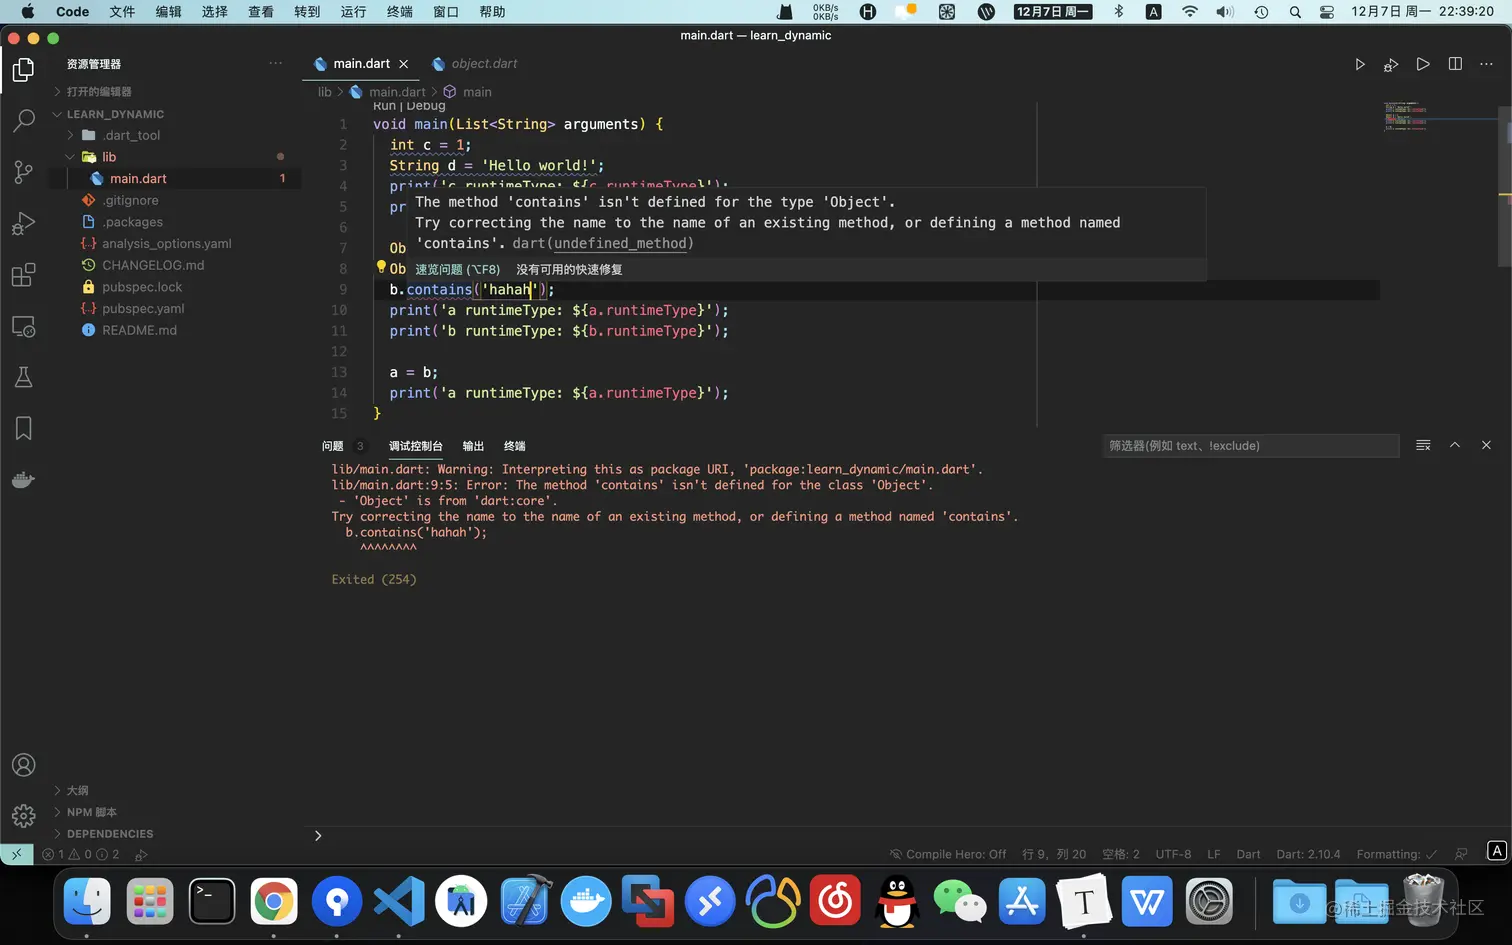Click 速览问题 peek problem link in hover
This screenshot has width=1512, height=945.
coord(458,270)
